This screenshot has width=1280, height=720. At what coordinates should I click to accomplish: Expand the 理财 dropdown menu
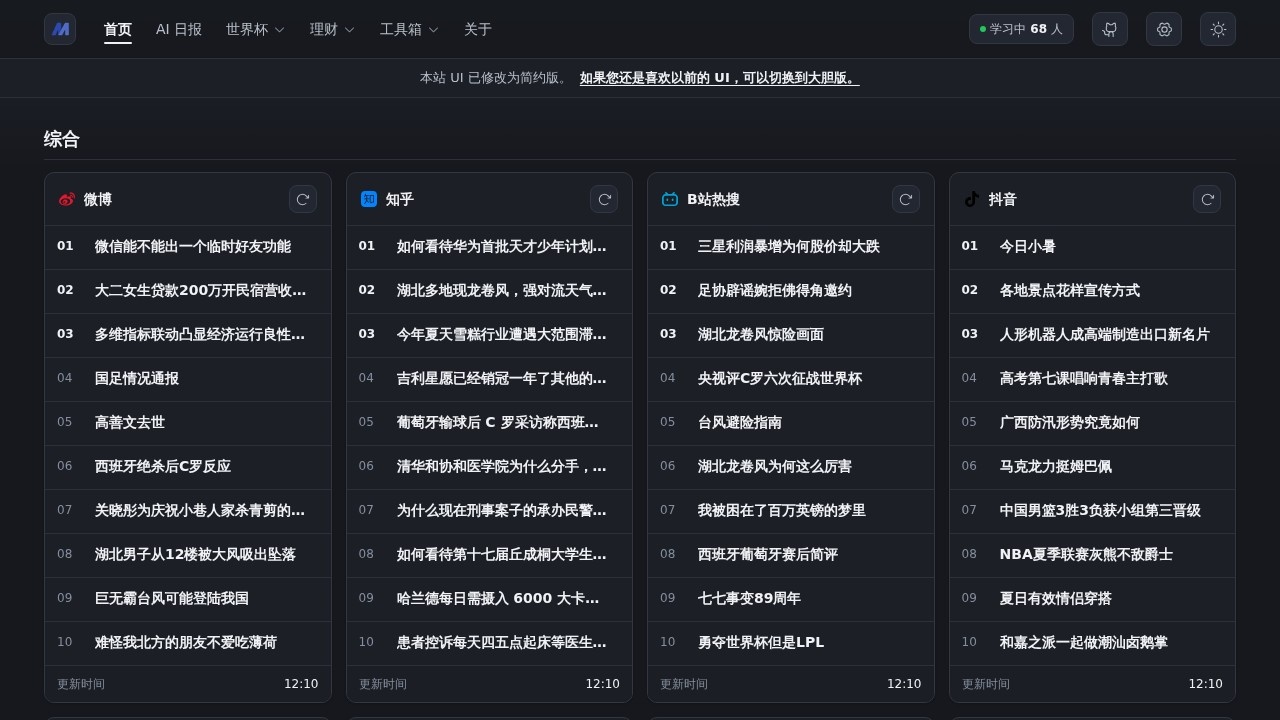point(333,29)
